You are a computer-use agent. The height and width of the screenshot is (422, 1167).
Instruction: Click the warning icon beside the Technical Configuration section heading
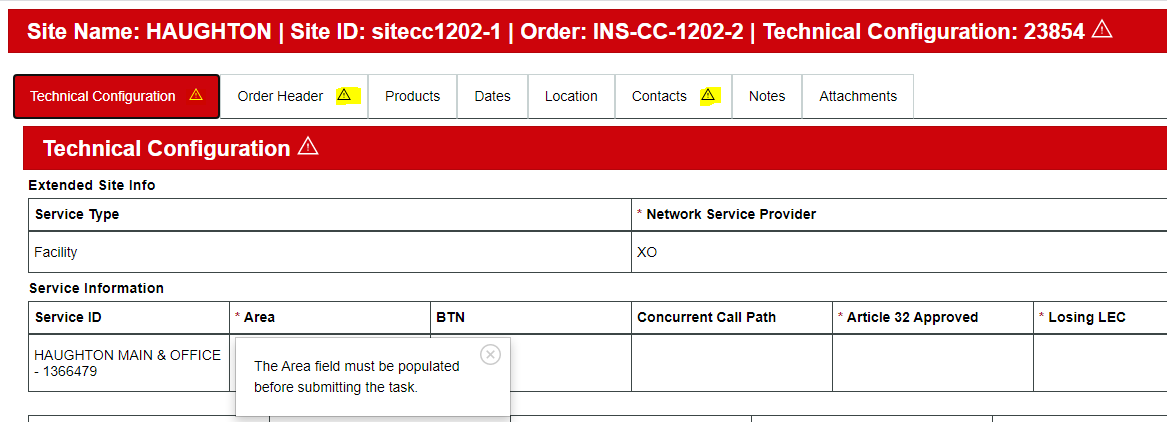308,146
